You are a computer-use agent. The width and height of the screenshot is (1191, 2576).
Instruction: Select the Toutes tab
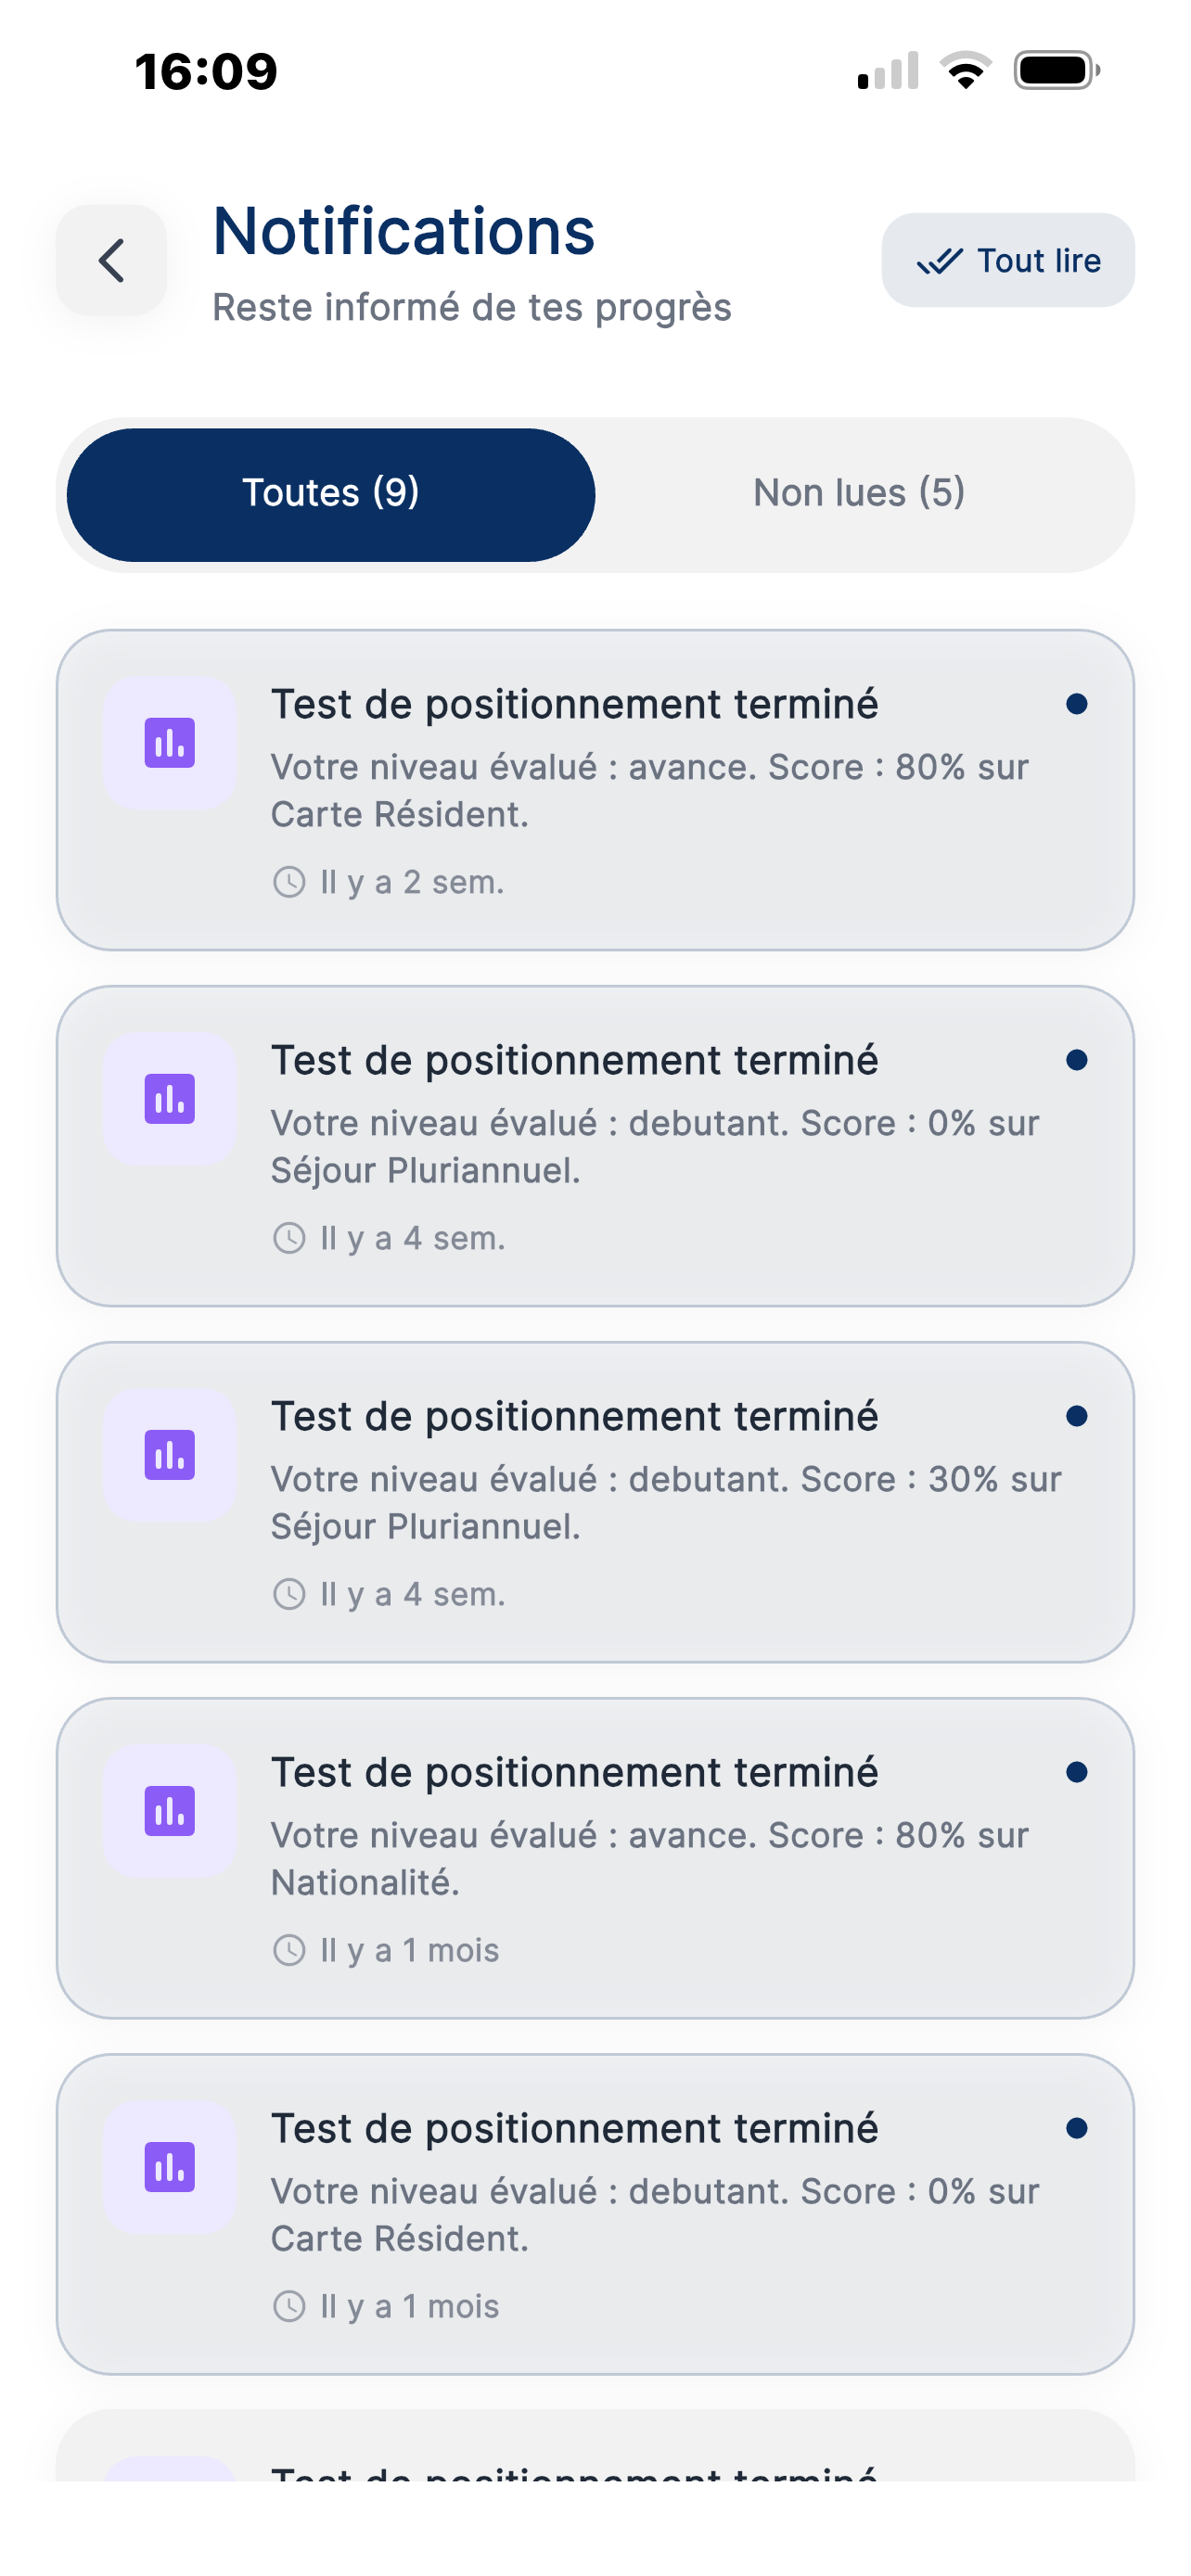point(330,492)
